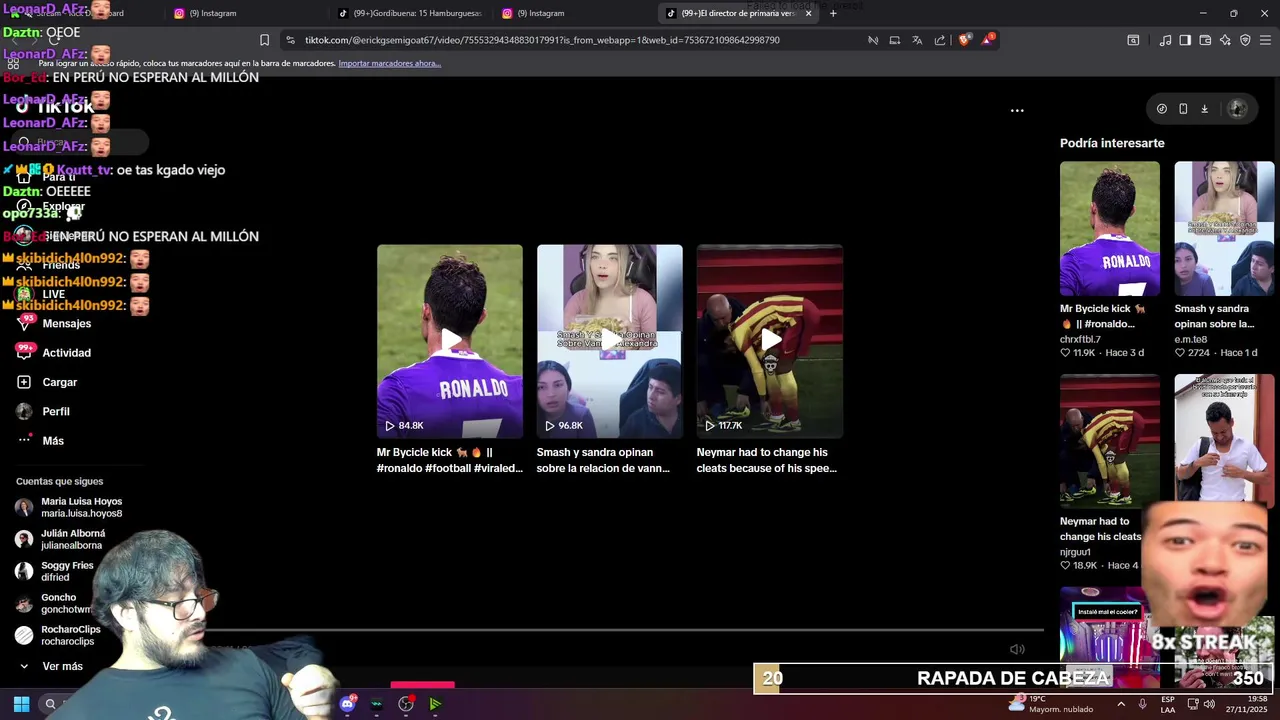Bookmark this page icon
This screenshot has height=720, width=1280.
(x=264, y=40)
